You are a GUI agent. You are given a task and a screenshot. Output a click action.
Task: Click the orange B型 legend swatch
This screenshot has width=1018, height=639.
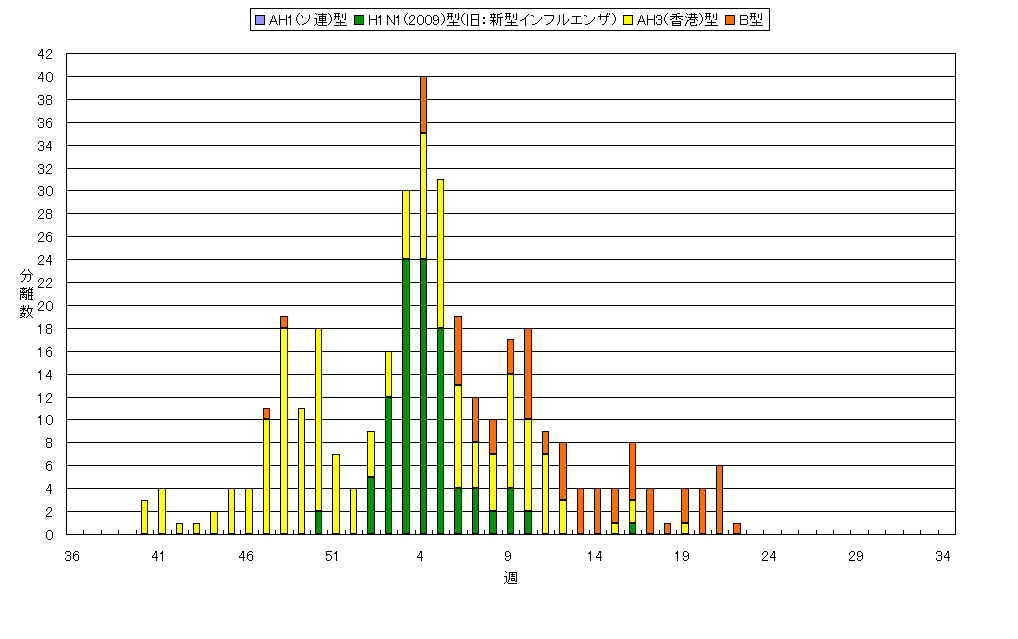tap(730, 20)
